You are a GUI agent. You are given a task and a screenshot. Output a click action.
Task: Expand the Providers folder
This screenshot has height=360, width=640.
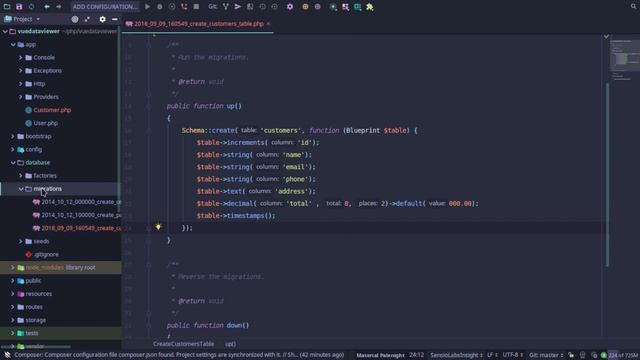(21, 97)
